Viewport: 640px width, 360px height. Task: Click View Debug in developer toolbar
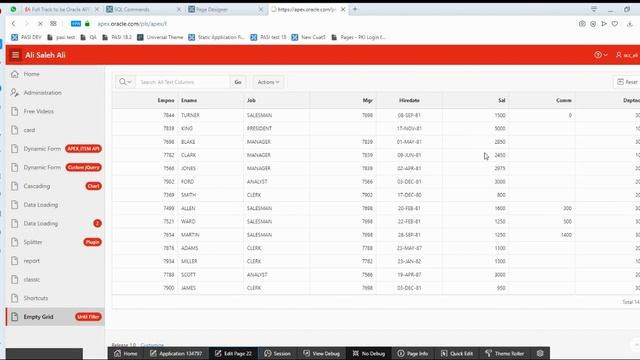coord(322,353)
